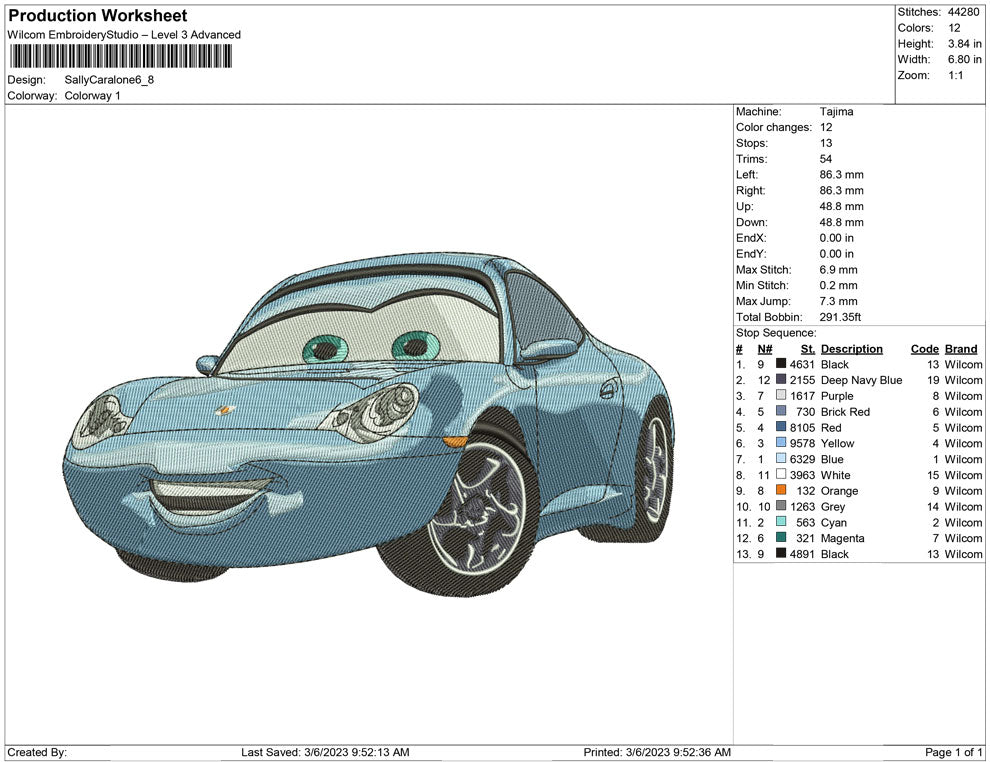
Task: Click the St. stitch count column header
Action: pos(808,349)
